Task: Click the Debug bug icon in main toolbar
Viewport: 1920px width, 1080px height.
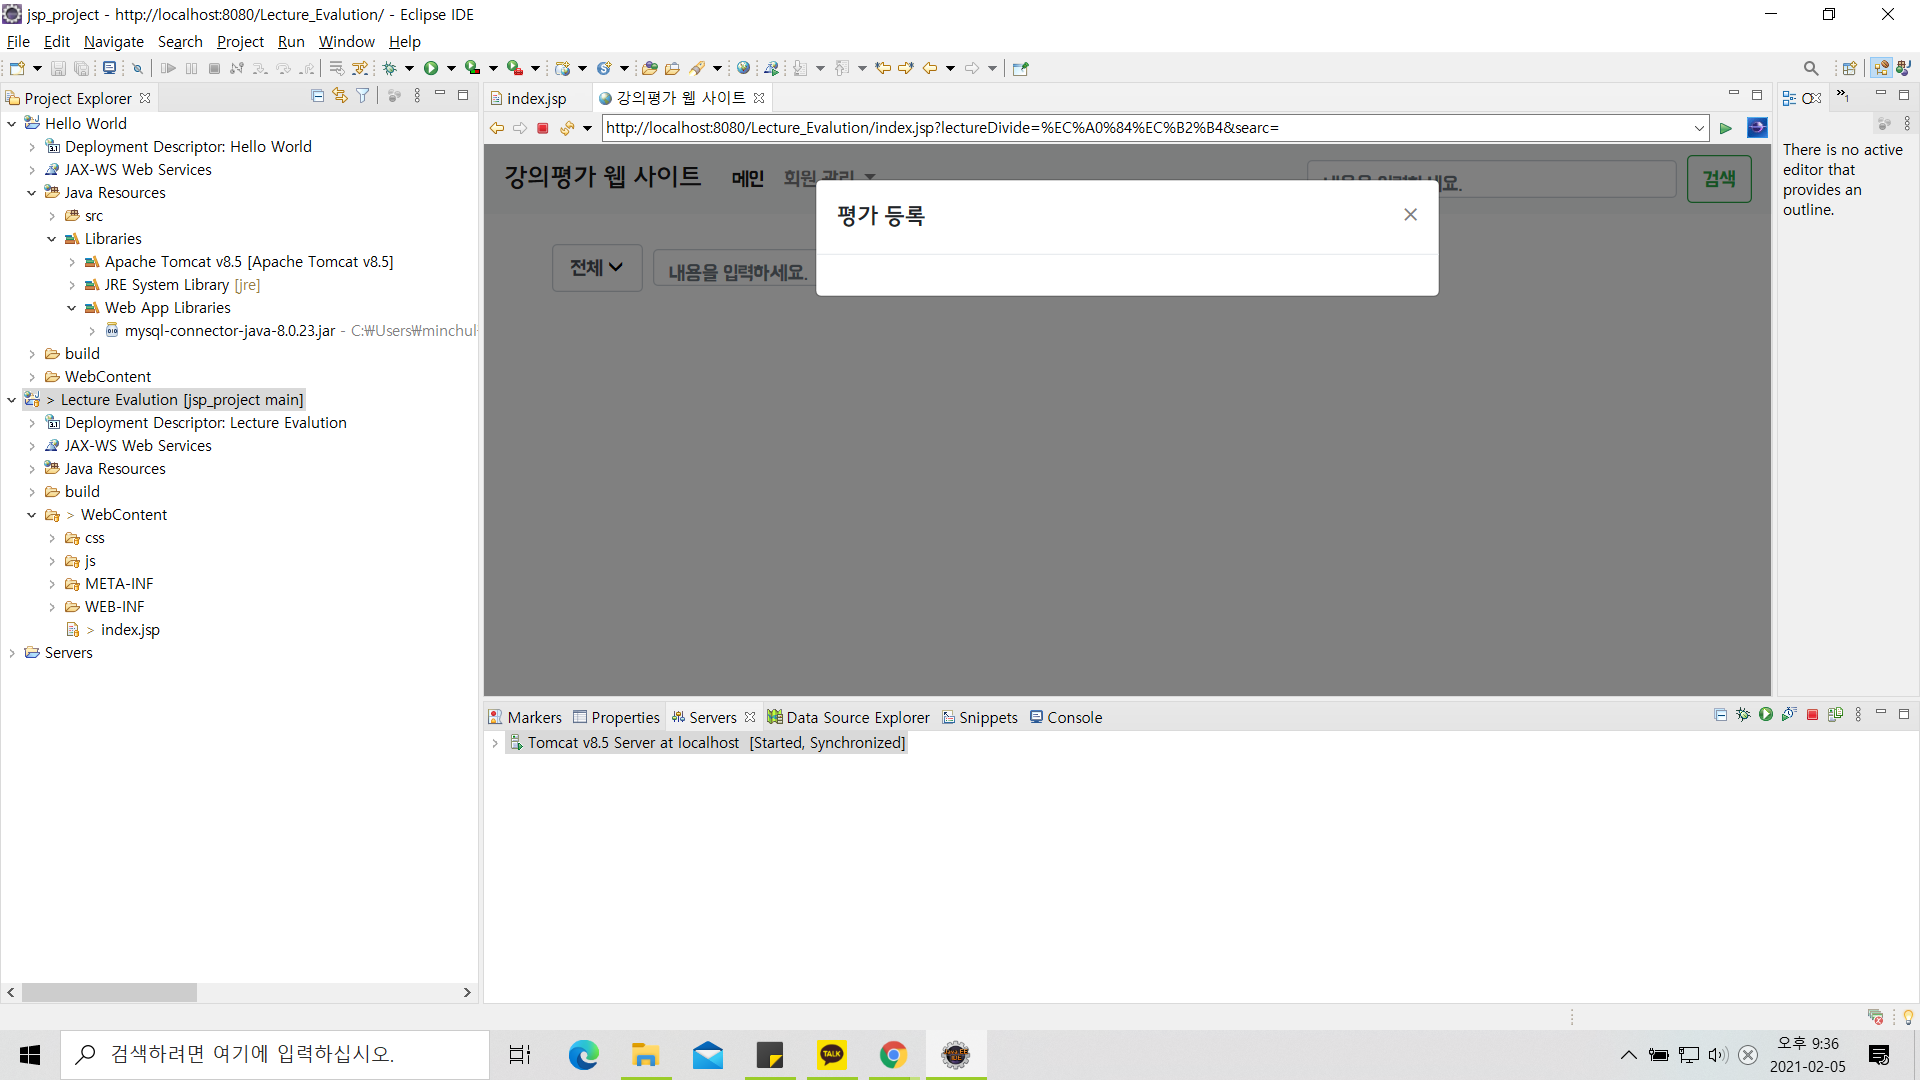Action: (390, 68)
